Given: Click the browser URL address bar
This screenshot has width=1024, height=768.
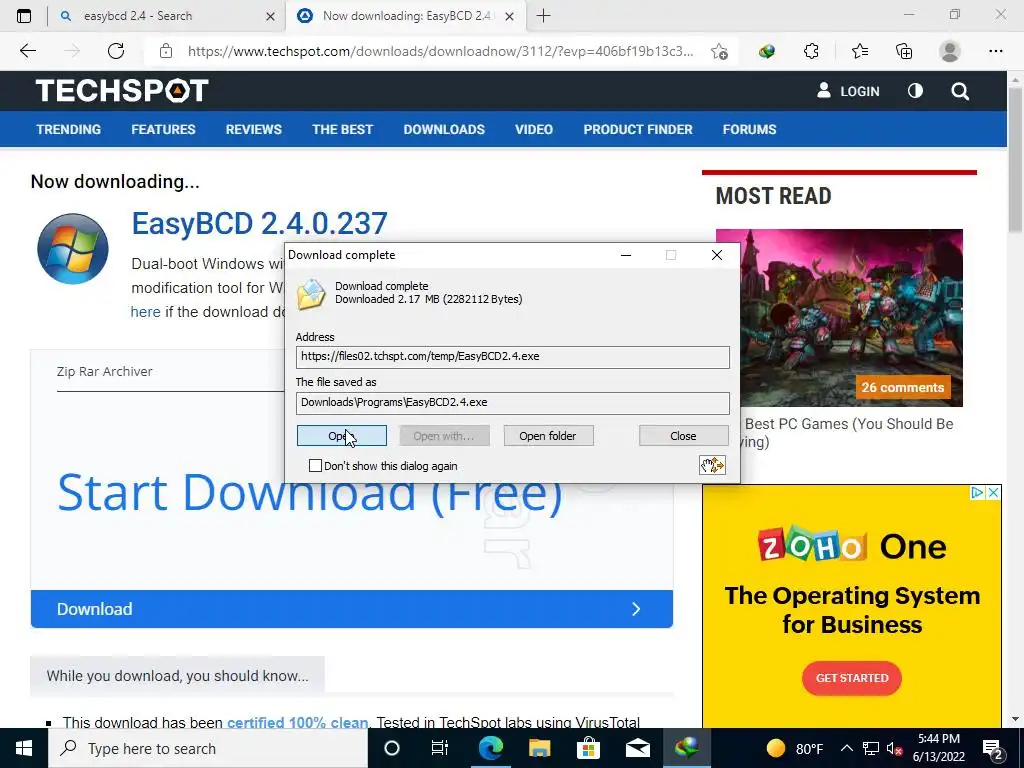Looking at the screenshot, I should tap(440, 51).
